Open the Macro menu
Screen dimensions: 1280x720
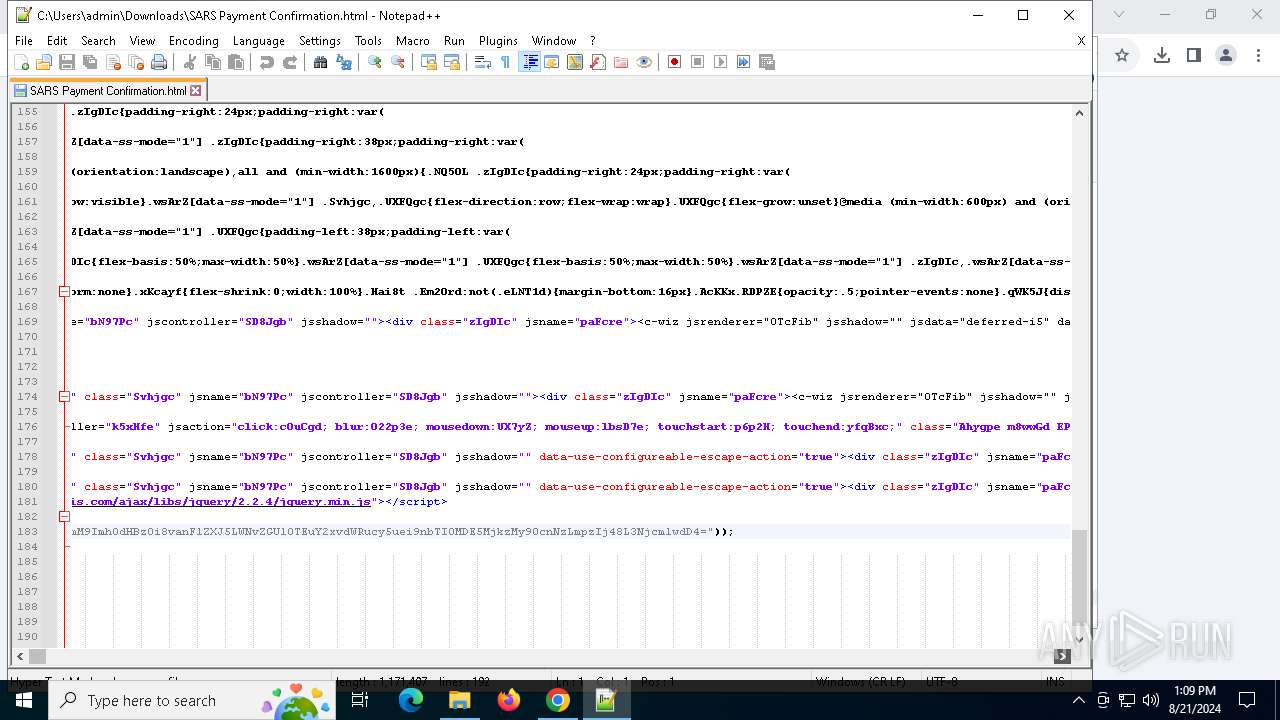pos(412,41)
